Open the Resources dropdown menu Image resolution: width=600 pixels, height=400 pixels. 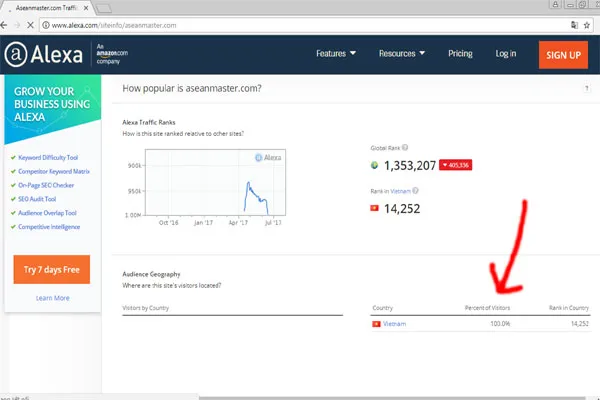pyautogui.click(x=402, y=54)
